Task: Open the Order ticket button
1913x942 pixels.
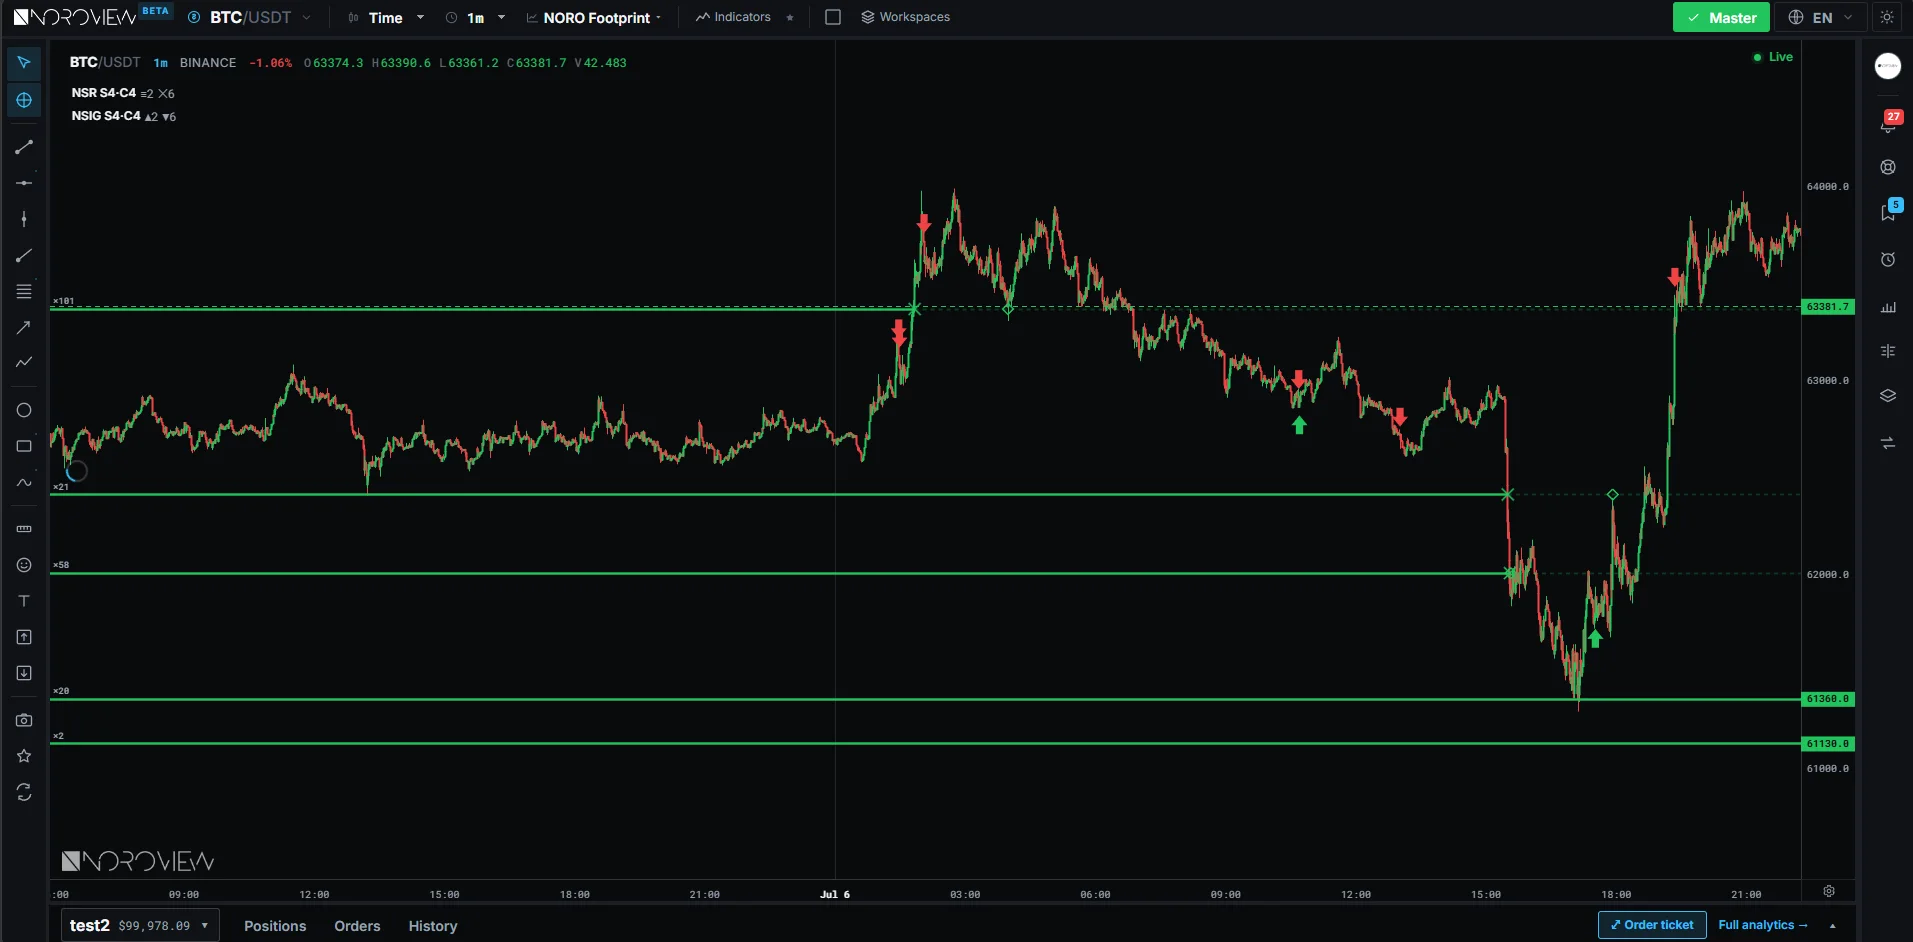Action: click(1652, 925)
